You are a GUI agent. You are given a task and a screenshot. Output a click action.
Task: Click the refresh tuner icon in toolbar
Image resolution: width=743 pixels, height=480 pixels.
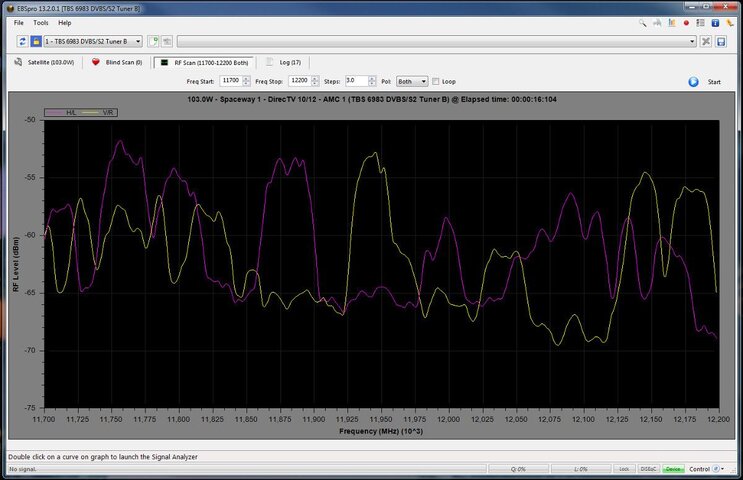pos(22,41)
